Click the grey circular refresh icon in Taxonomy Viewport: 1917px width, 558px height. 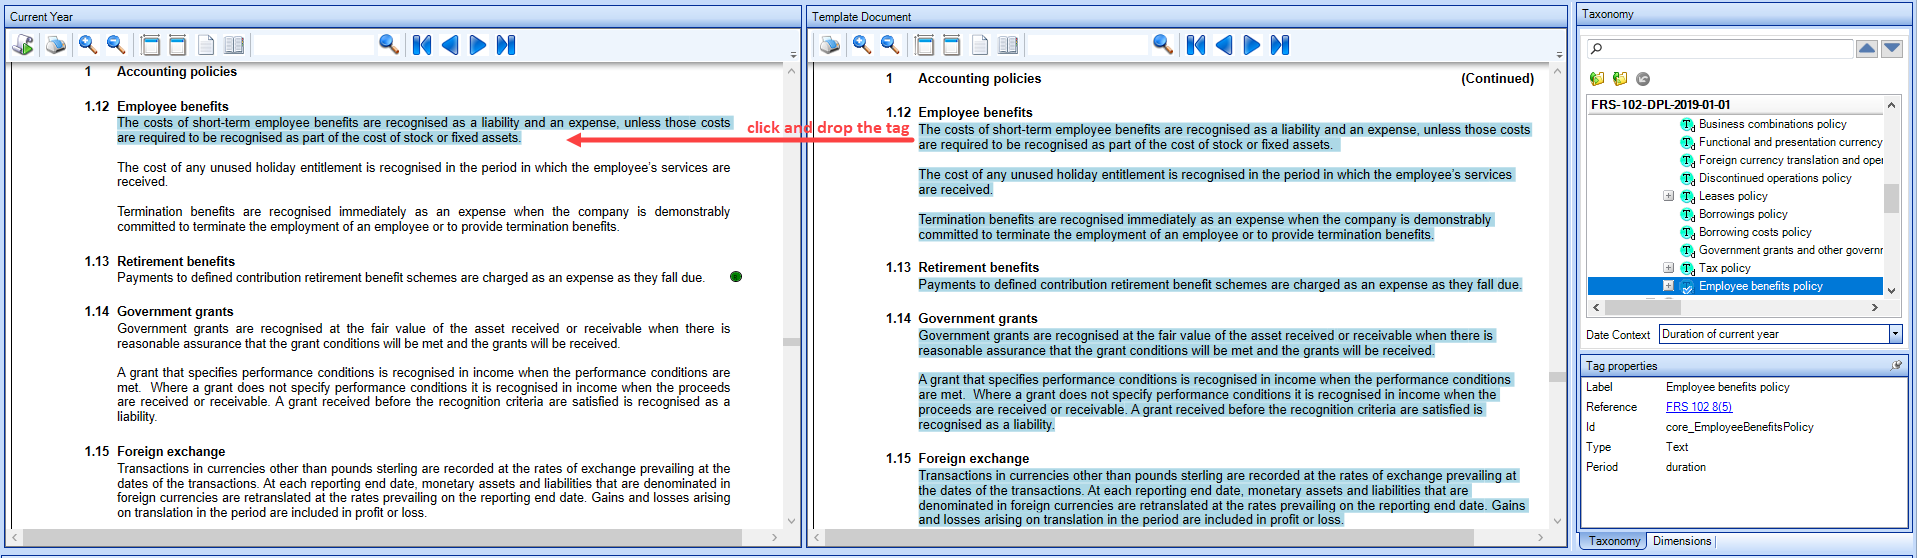click(1643, 79)
